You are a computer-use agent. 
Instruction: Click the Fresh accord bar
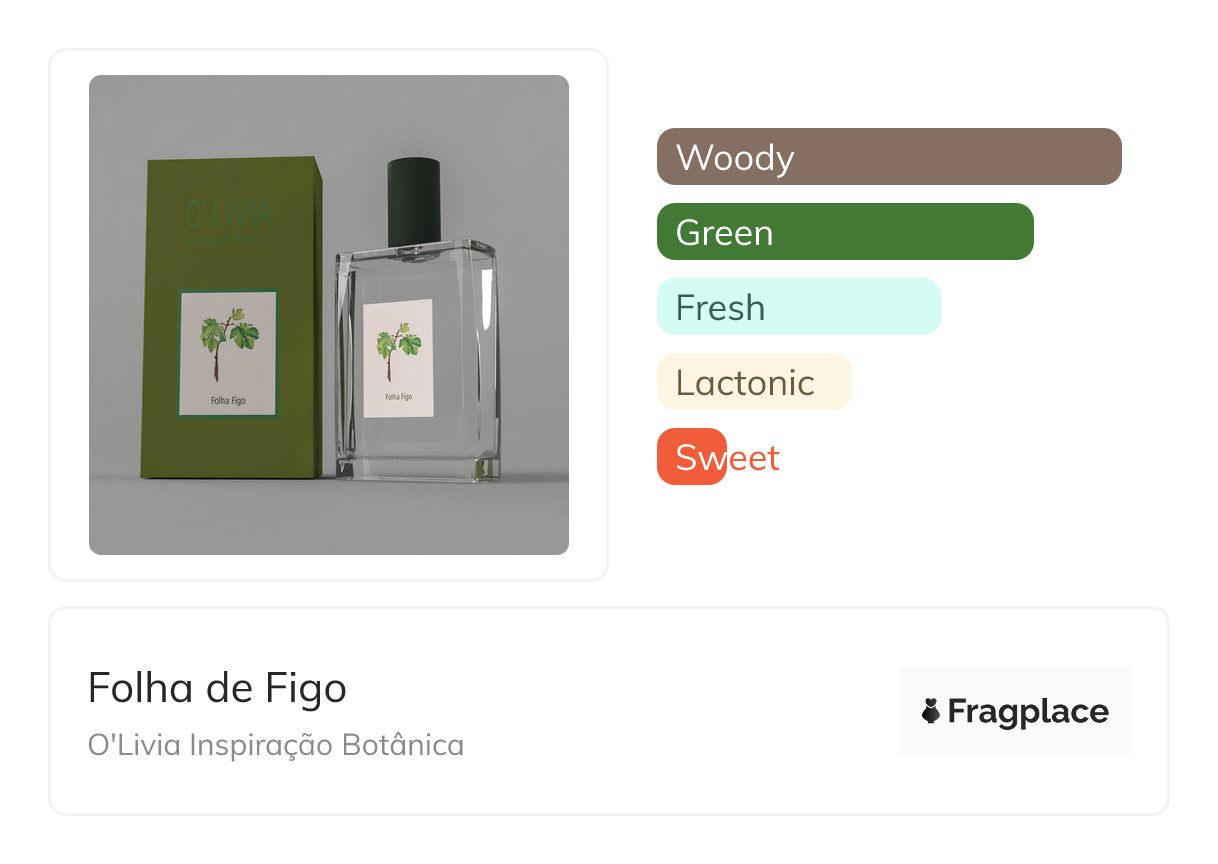[798, 307]
